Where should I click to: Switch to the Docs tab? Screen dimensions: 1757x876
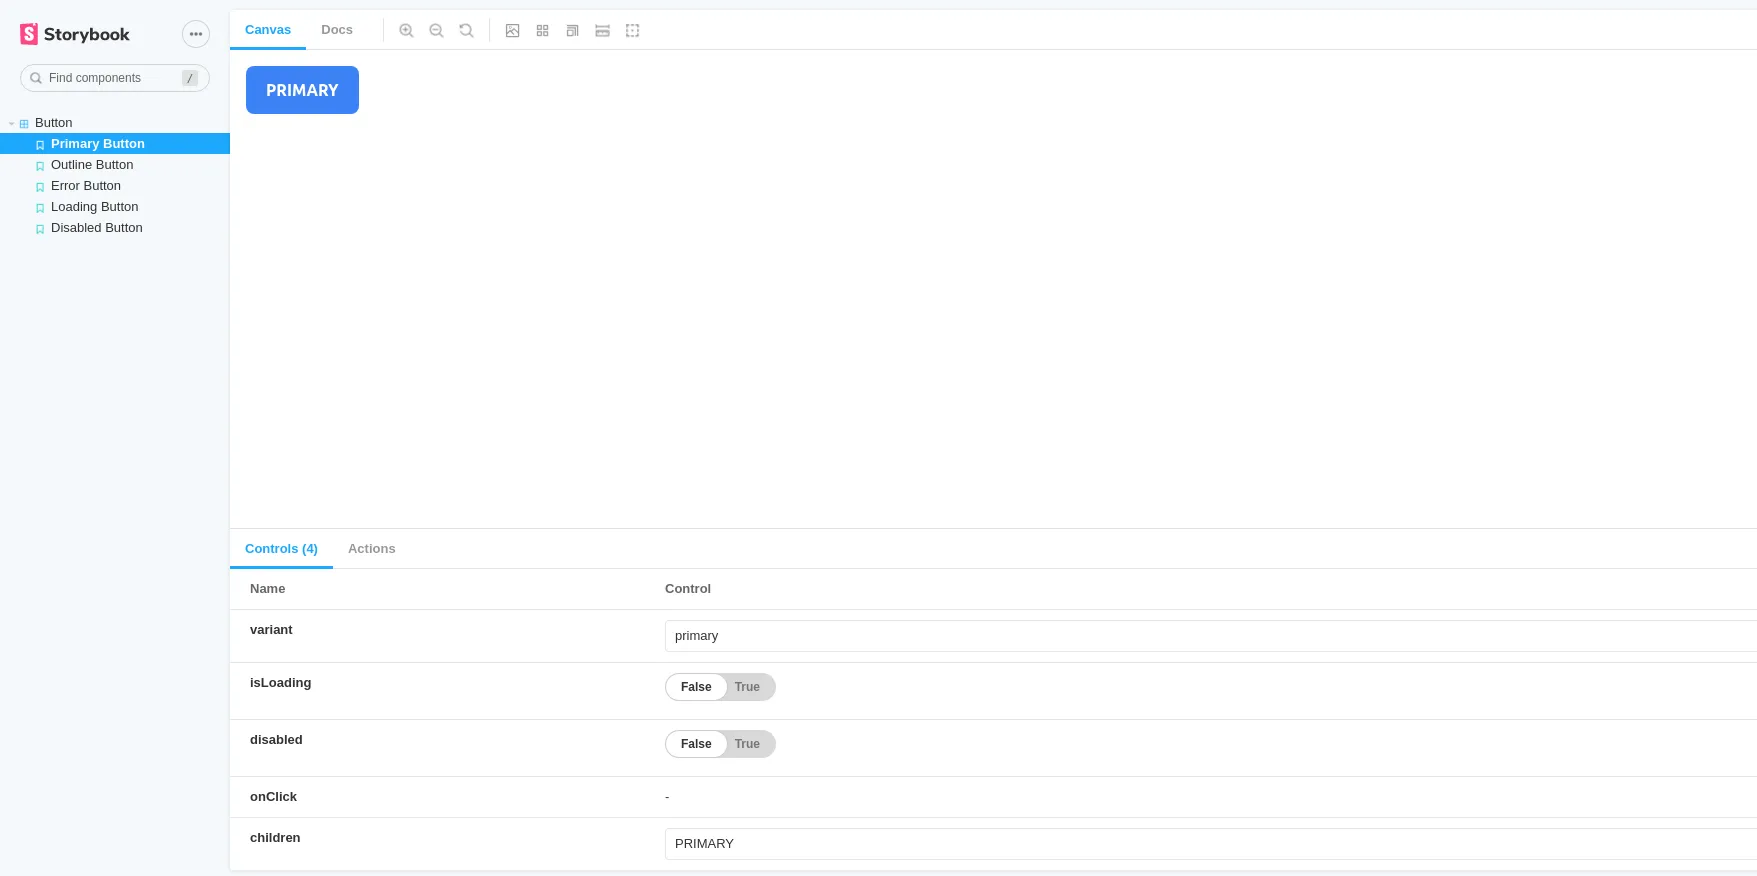pos(337,30)
